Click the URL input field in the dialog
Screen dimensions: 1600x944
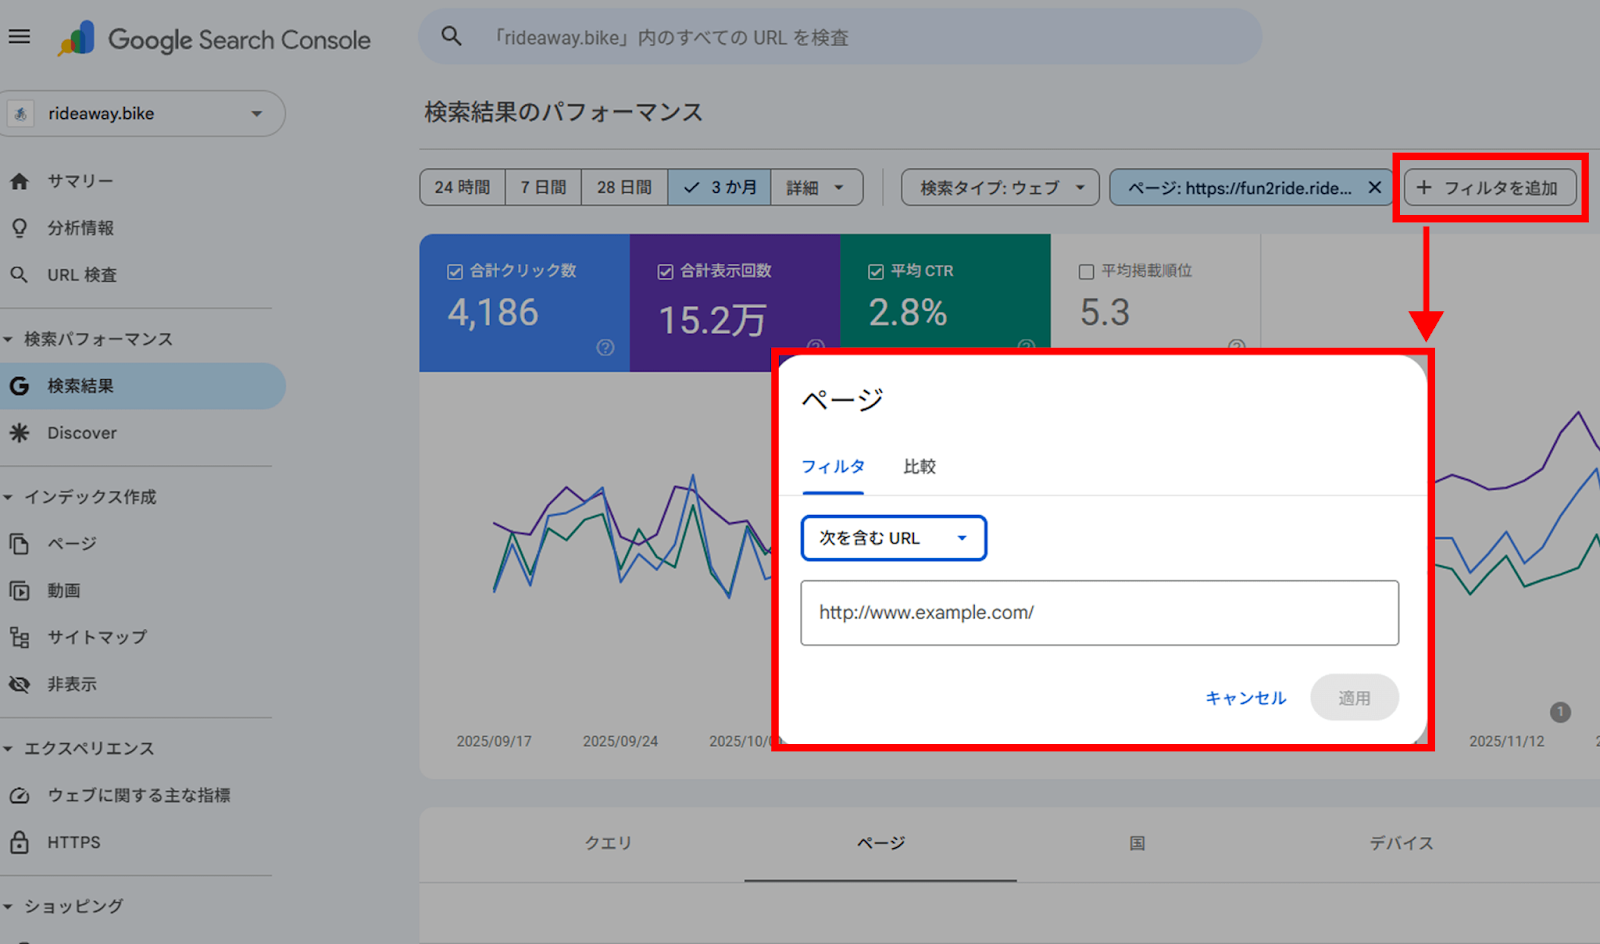click(1098, 612)
